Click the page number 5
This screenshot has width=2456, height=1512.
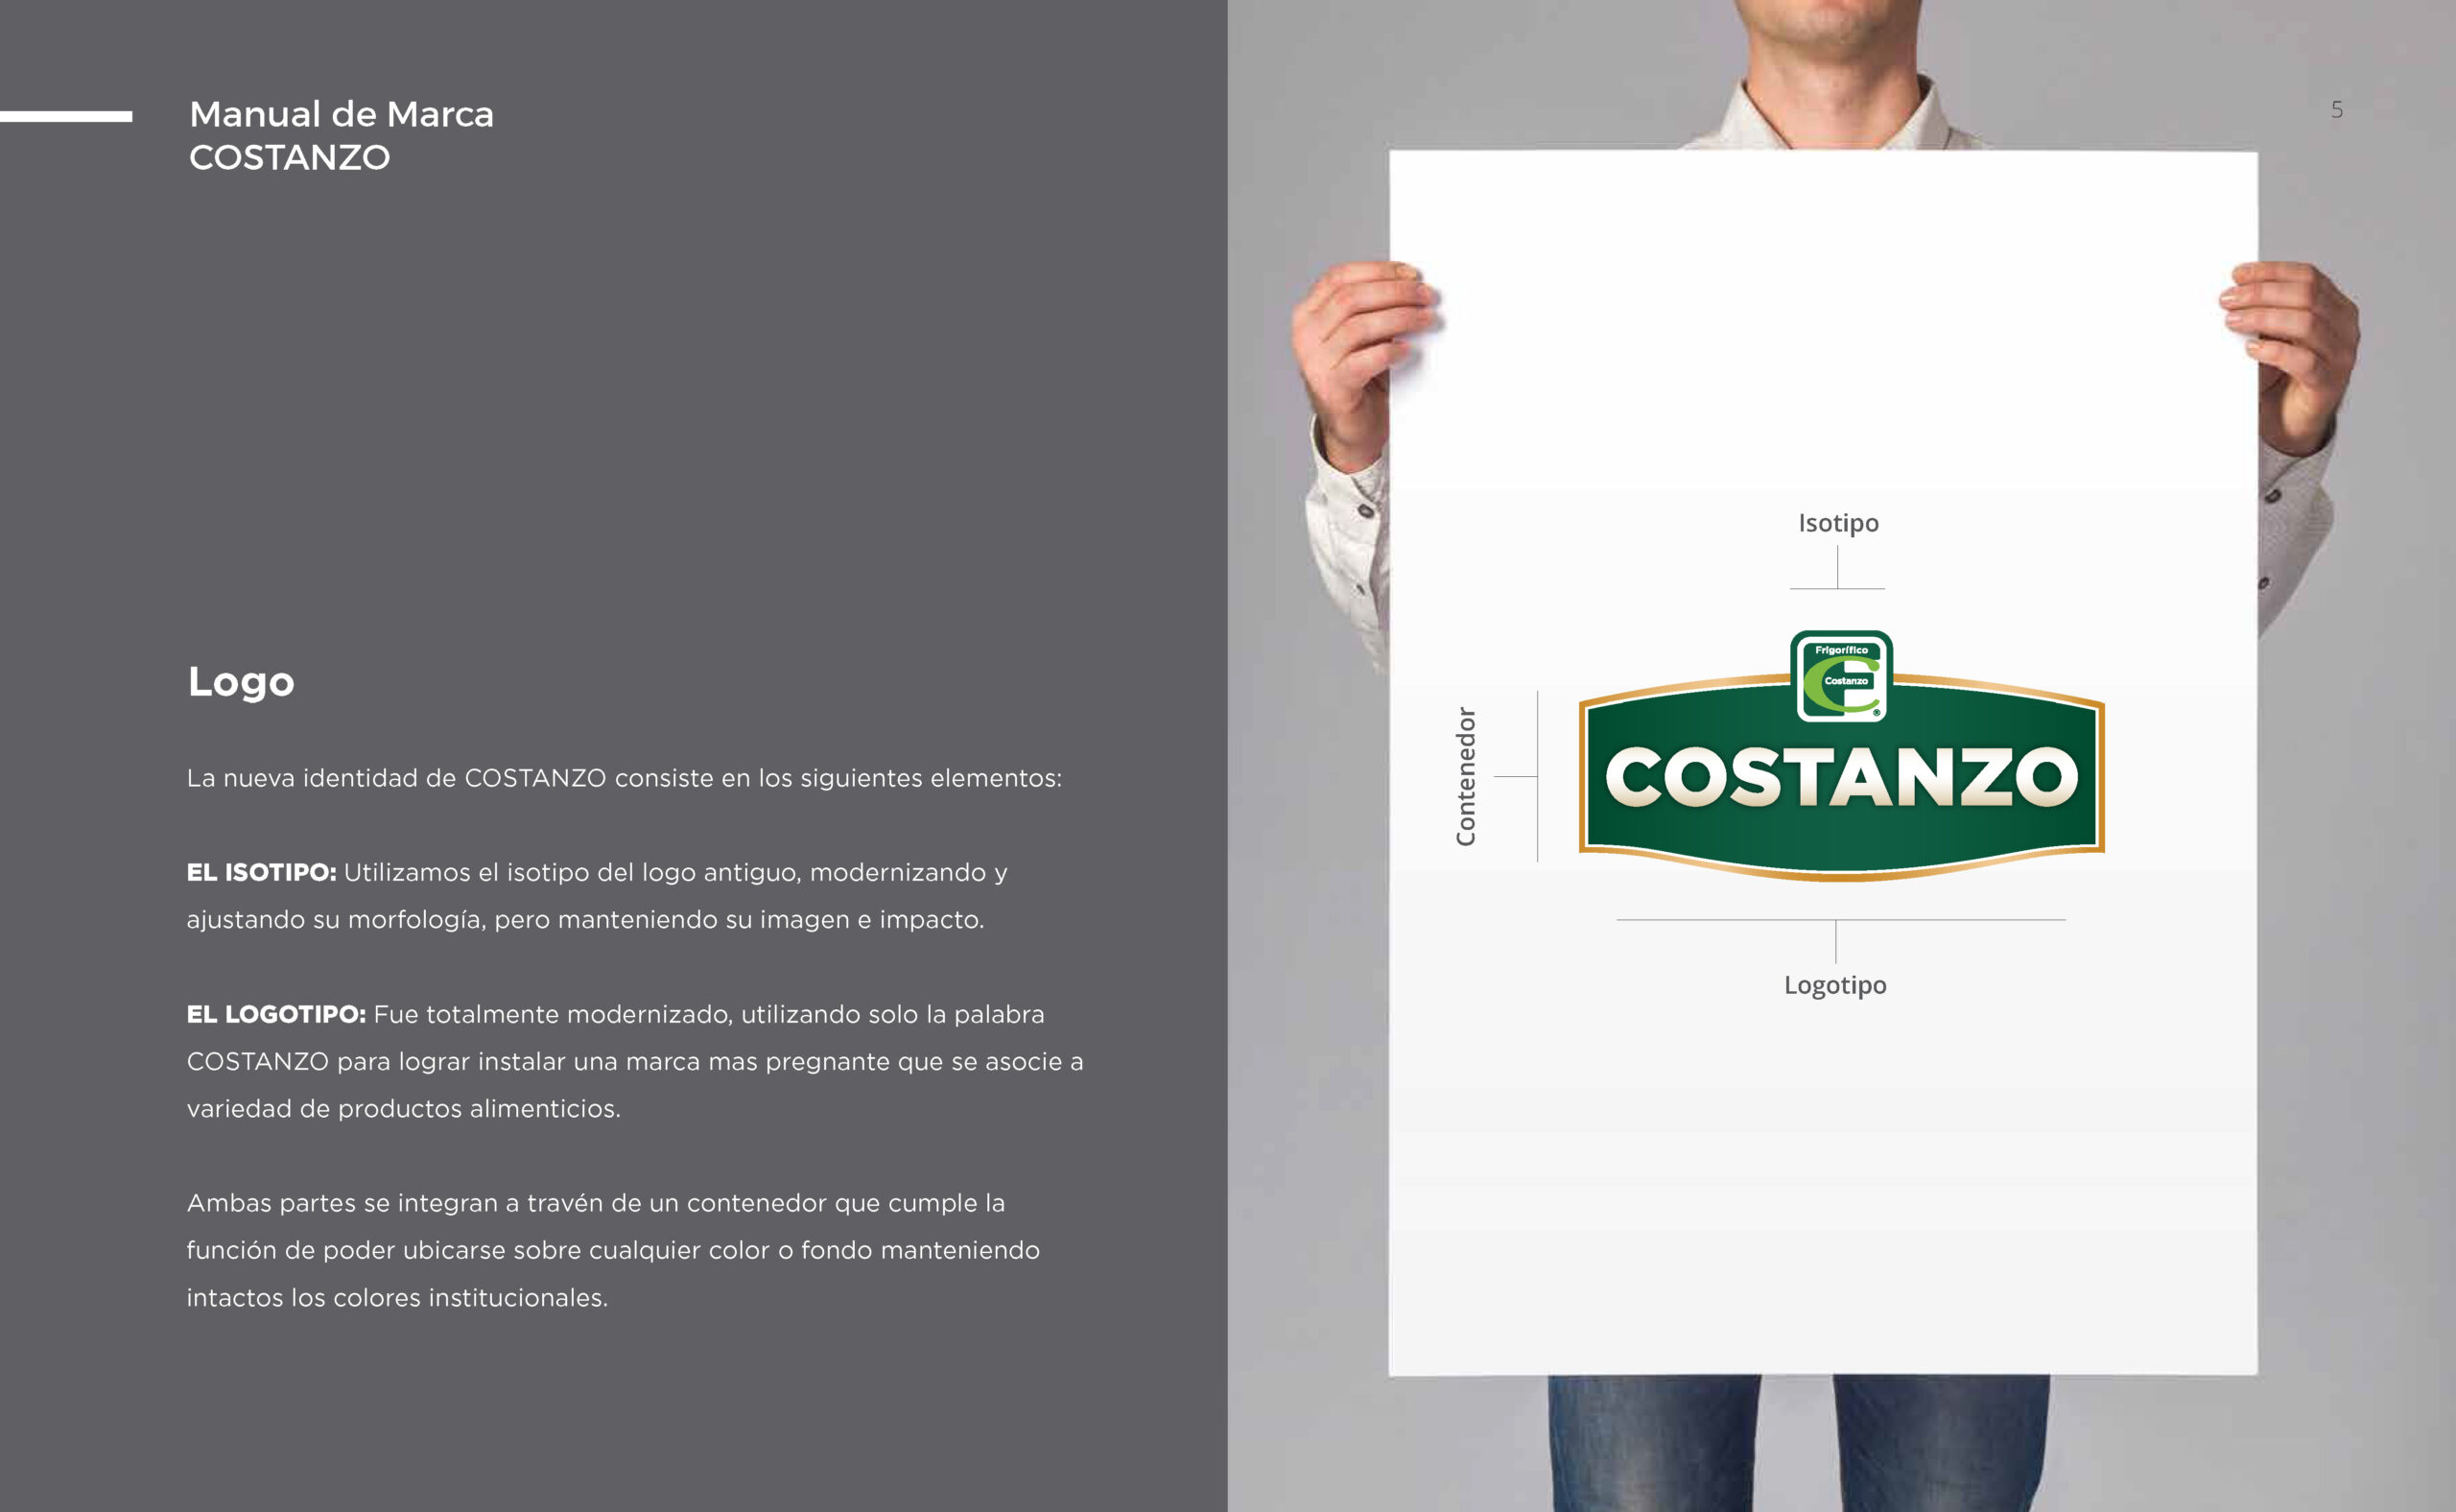(2337, 110)
